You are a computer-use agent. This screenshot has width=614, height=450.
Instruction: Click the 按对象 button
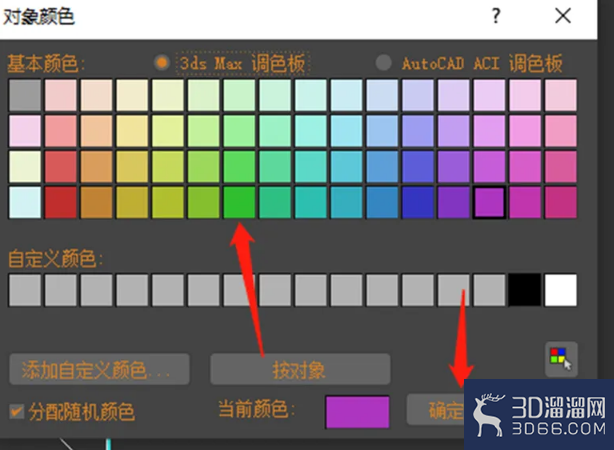pos(300,369)
